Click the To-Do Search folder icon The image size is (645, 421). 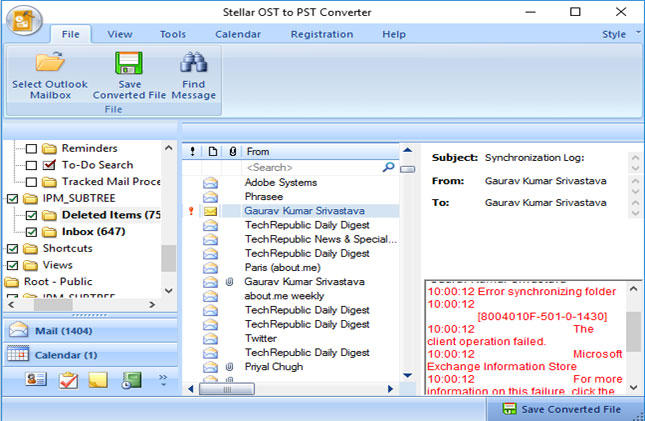click(x=49, y=165)
